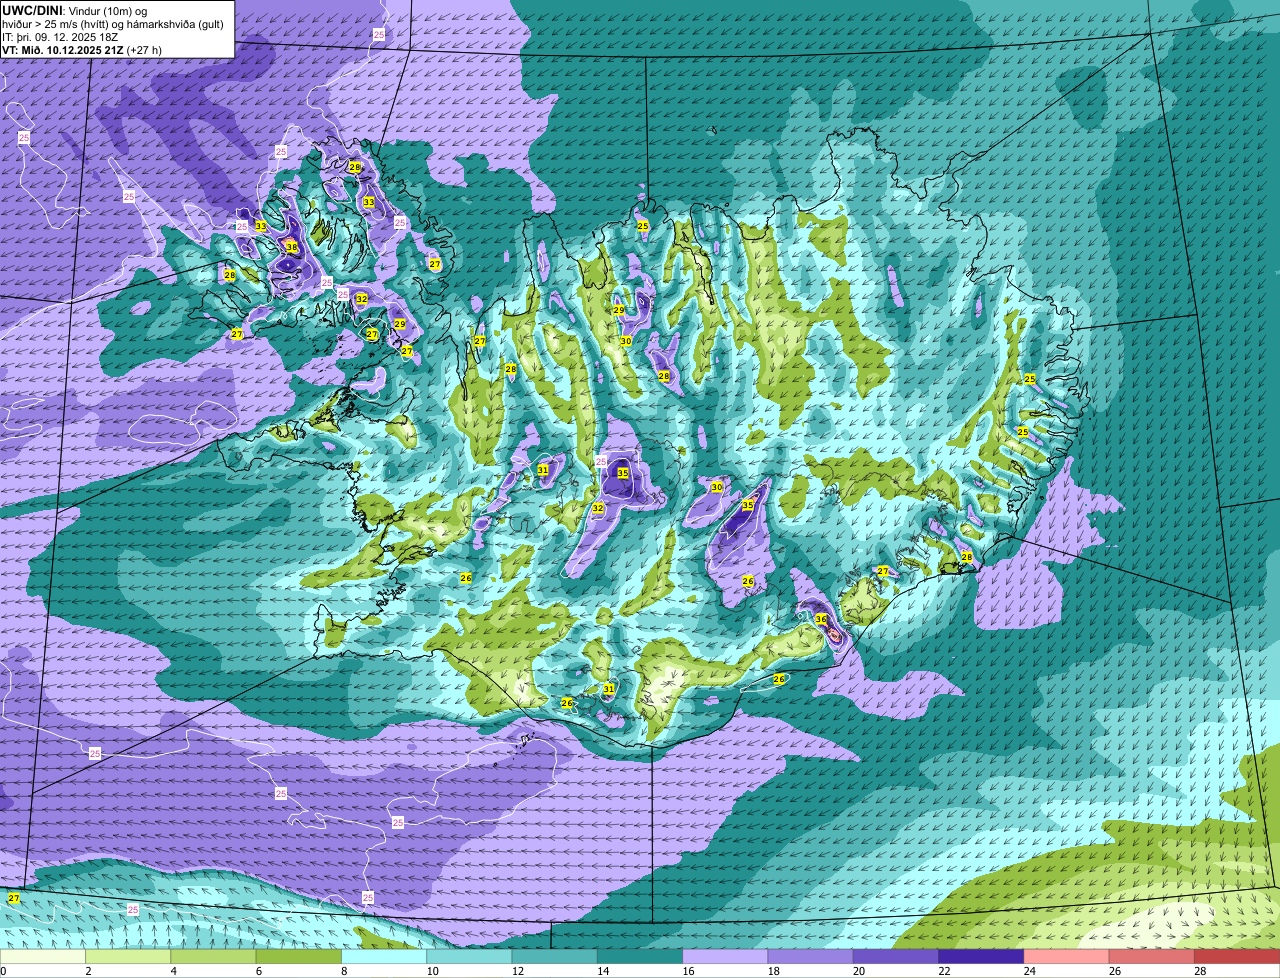Click the color scale tick label 8

point(343,971)
